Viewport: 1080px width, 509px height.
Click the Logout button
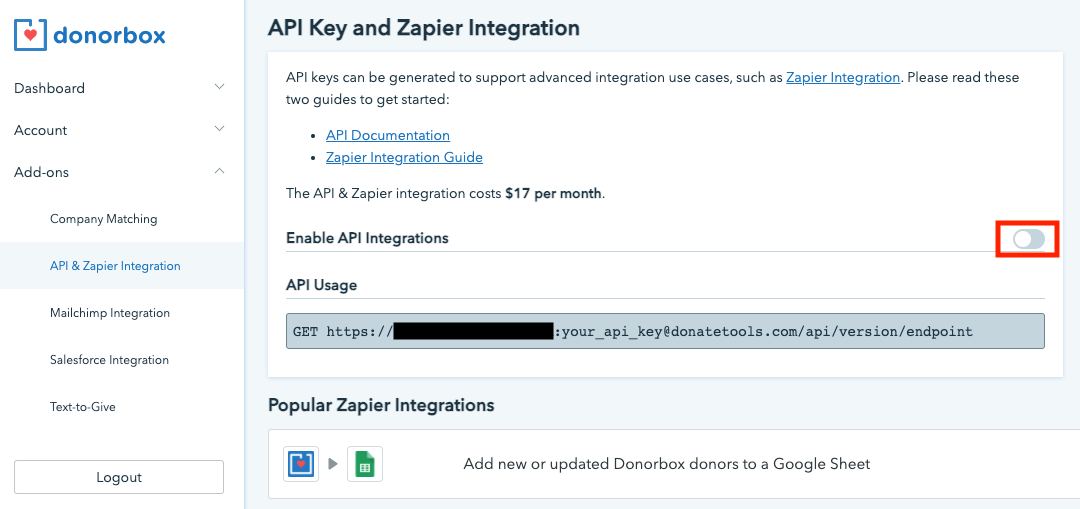click(x=118, y=477)
